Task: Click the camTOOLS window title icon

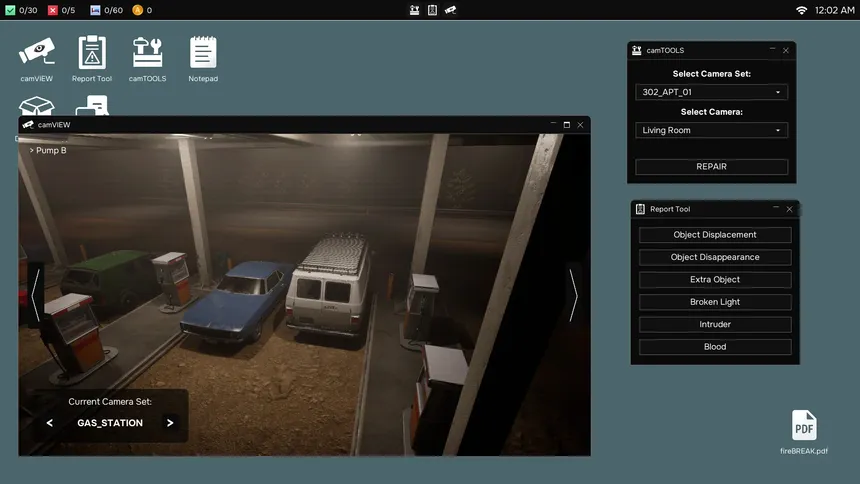Action: point(637,50)
